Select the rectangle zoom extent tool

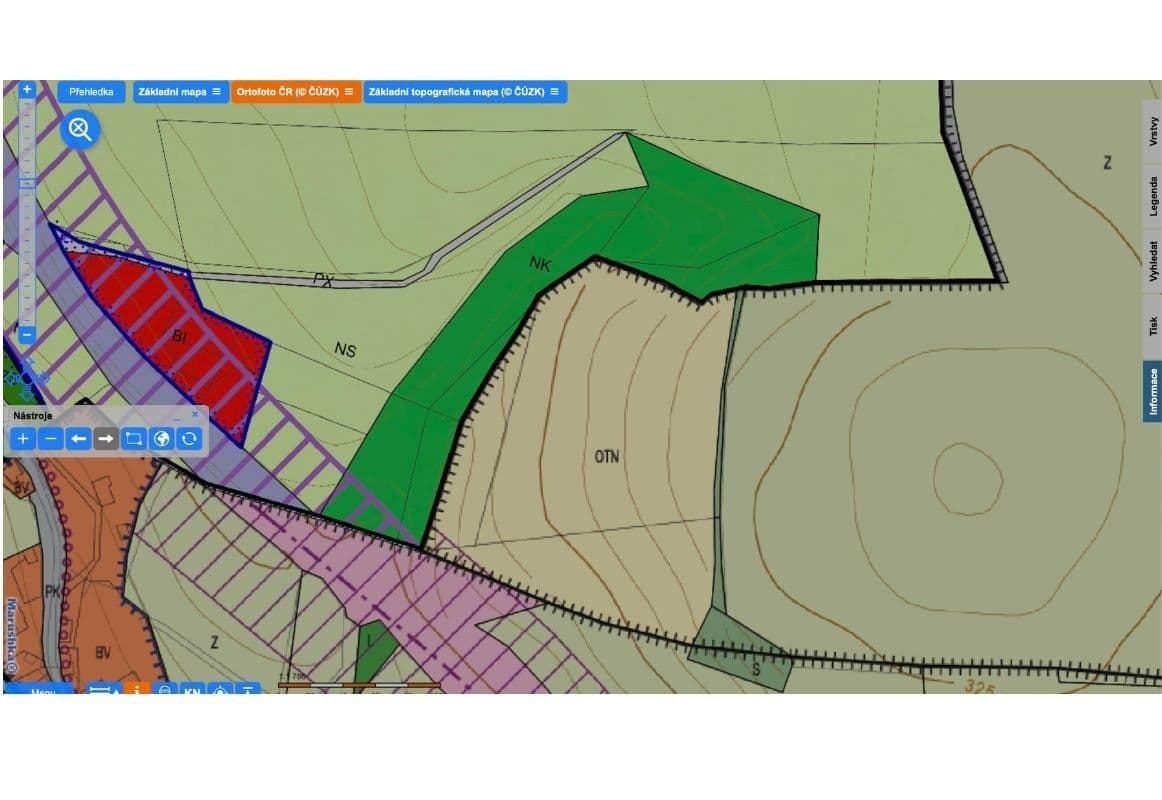[133, 438]
